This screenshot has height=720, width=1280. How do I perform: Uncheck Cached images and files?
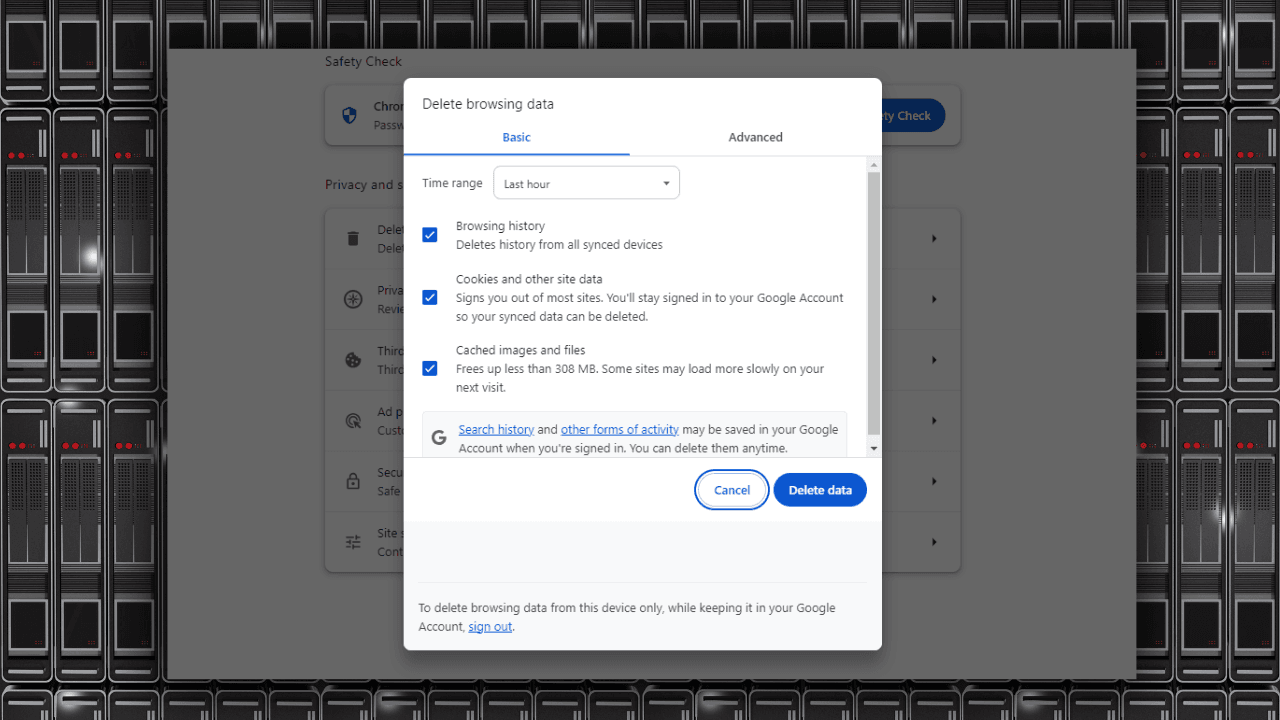[430, 368]
